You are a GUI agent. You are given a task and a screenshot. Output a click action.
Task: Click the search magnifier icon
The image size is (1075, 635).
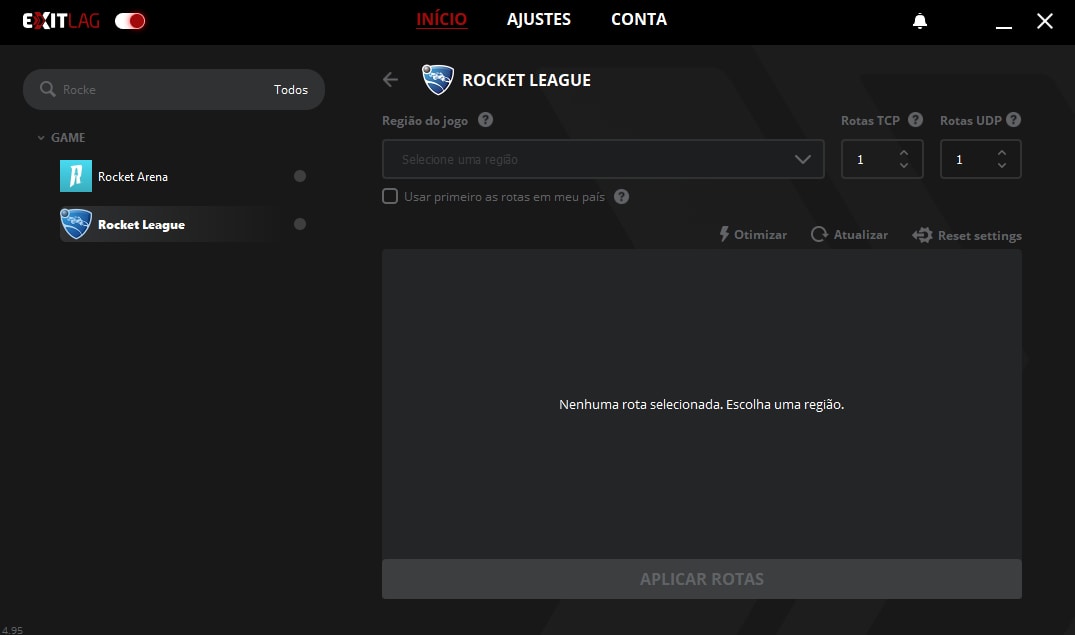coord(47,89)
